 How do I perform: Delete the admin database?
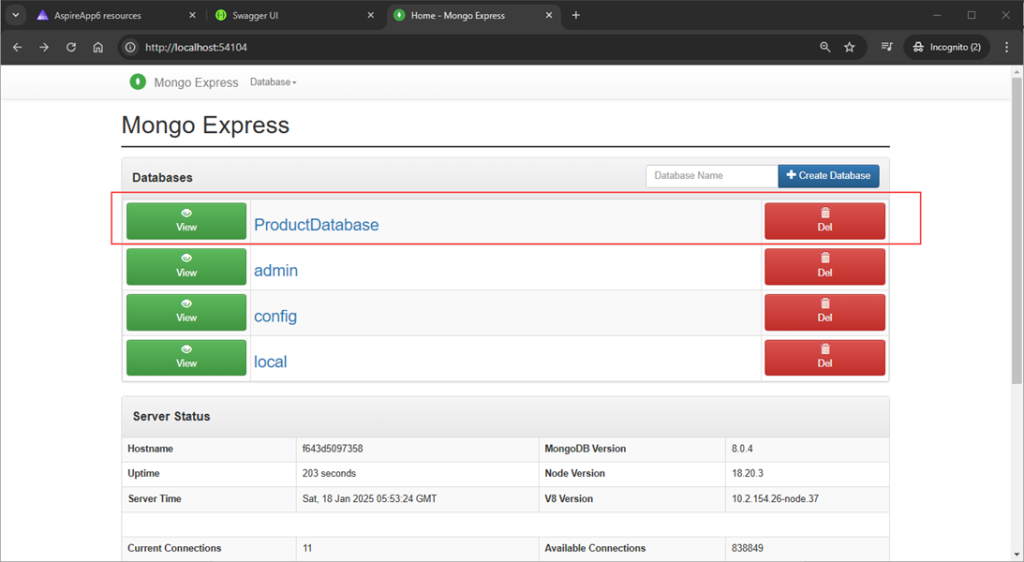pyautogui.click(x=825, y=266)
